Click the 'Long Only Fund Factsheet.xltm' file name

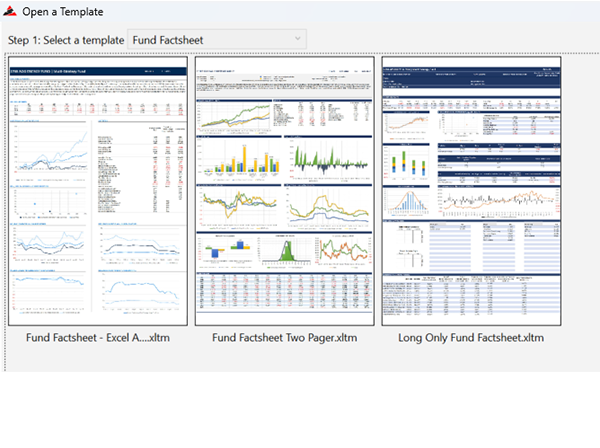point(471,337)
